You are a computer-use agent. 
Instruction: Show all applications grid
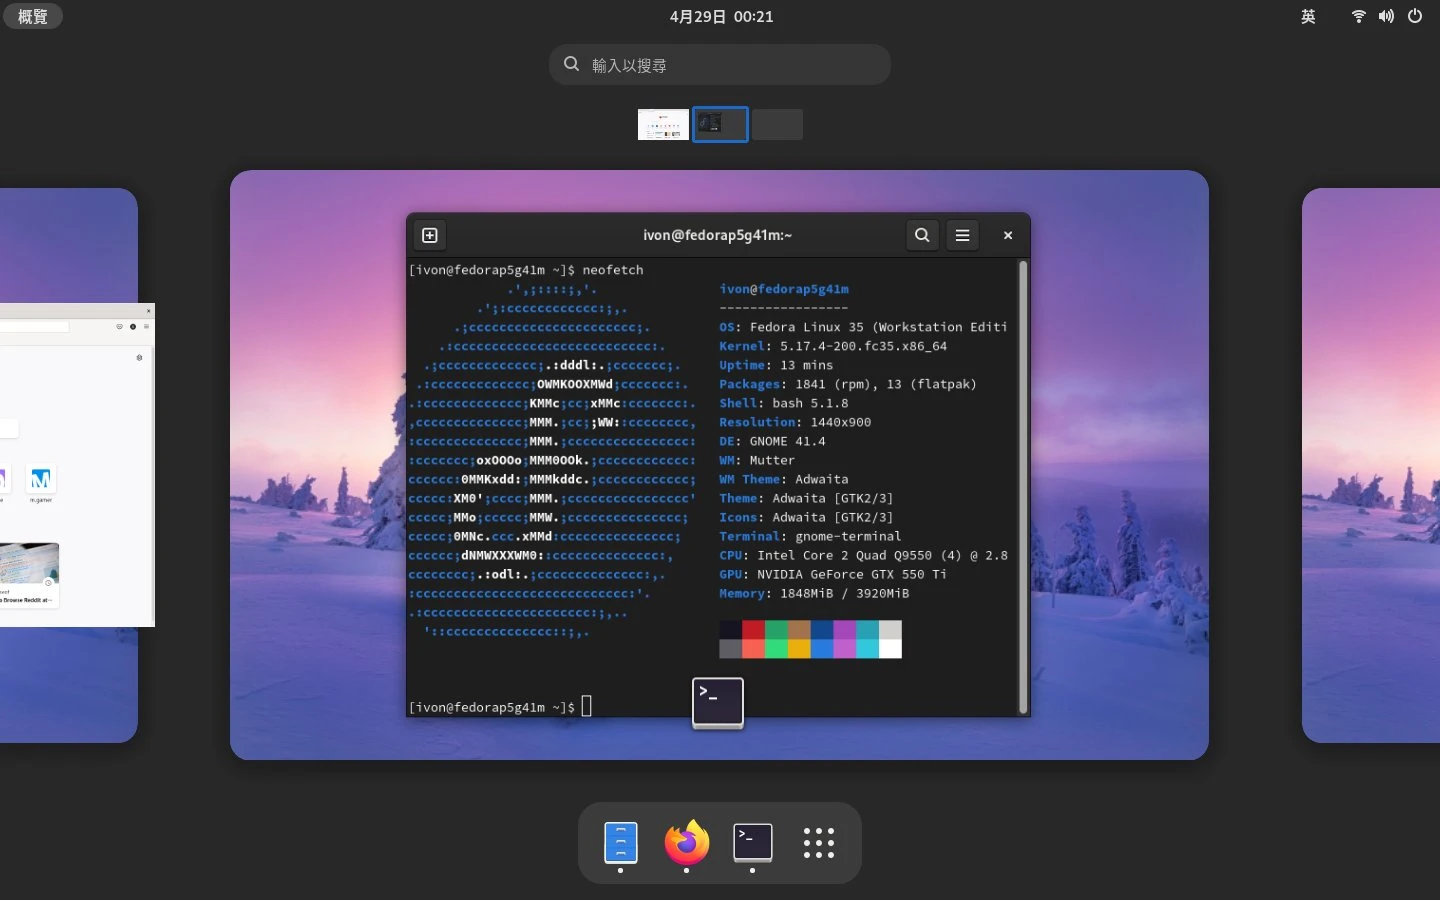coord(818,843)
